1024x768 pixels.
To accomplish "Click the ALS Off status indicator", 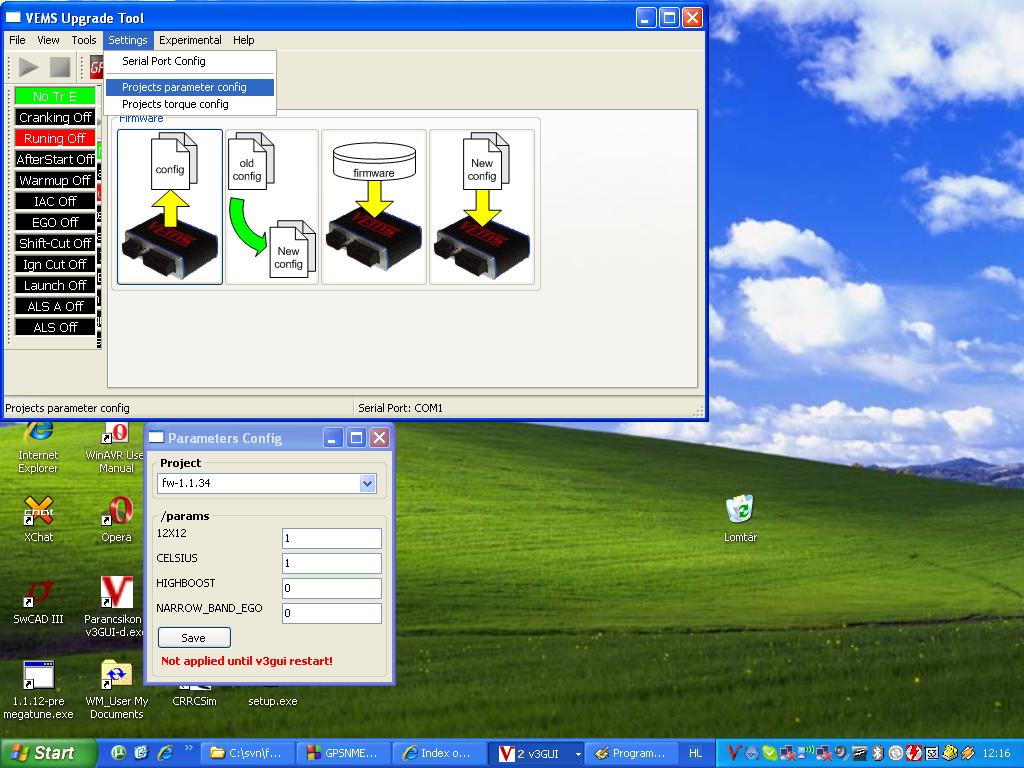I will pyautogui.click(x=55, y=327).
